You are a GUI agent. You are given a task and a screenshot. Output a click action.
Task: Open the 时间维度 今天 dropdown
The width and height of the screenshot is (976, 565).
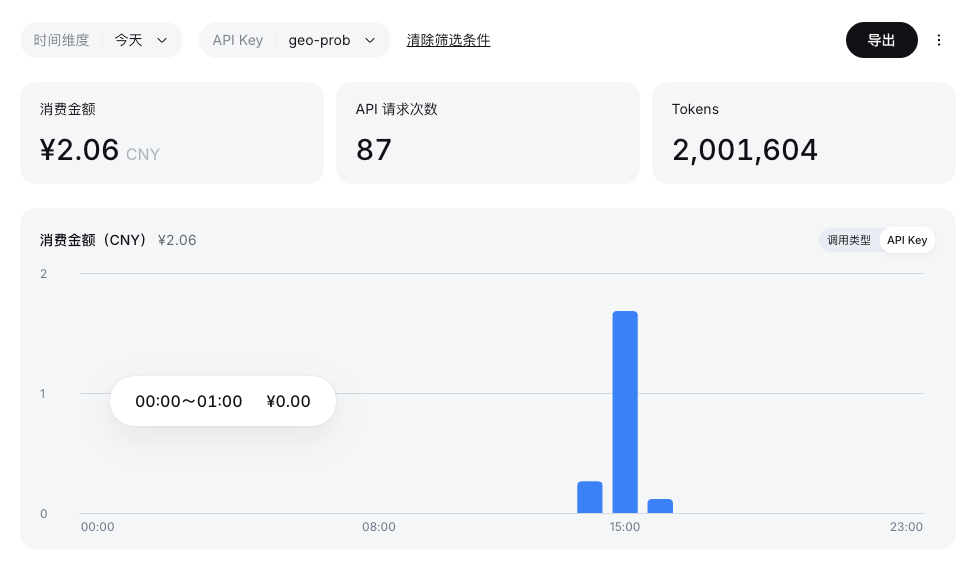[101, 40]
